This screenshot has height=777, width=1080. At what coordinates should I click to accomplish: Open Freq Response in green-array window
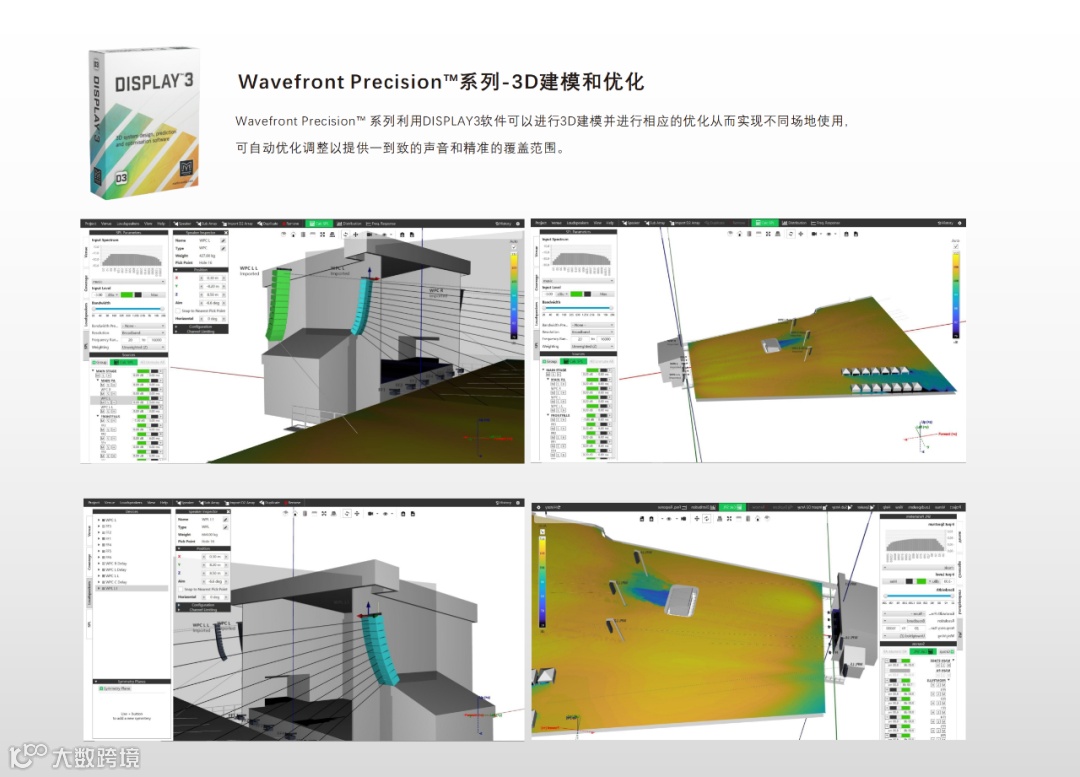[381, 224]
